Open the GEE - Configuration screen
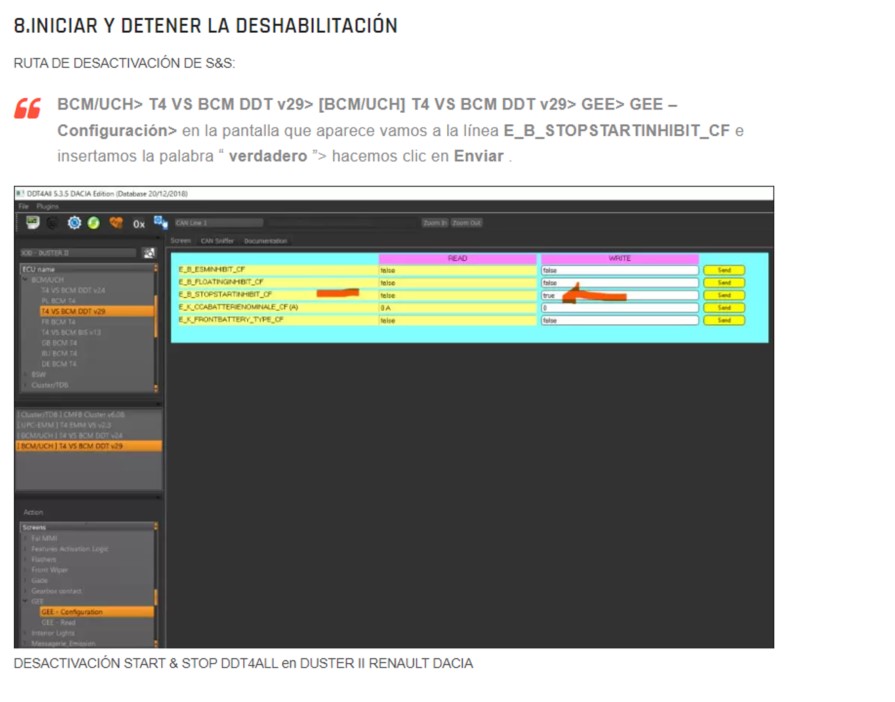895x702 pixels. [96, 612]
